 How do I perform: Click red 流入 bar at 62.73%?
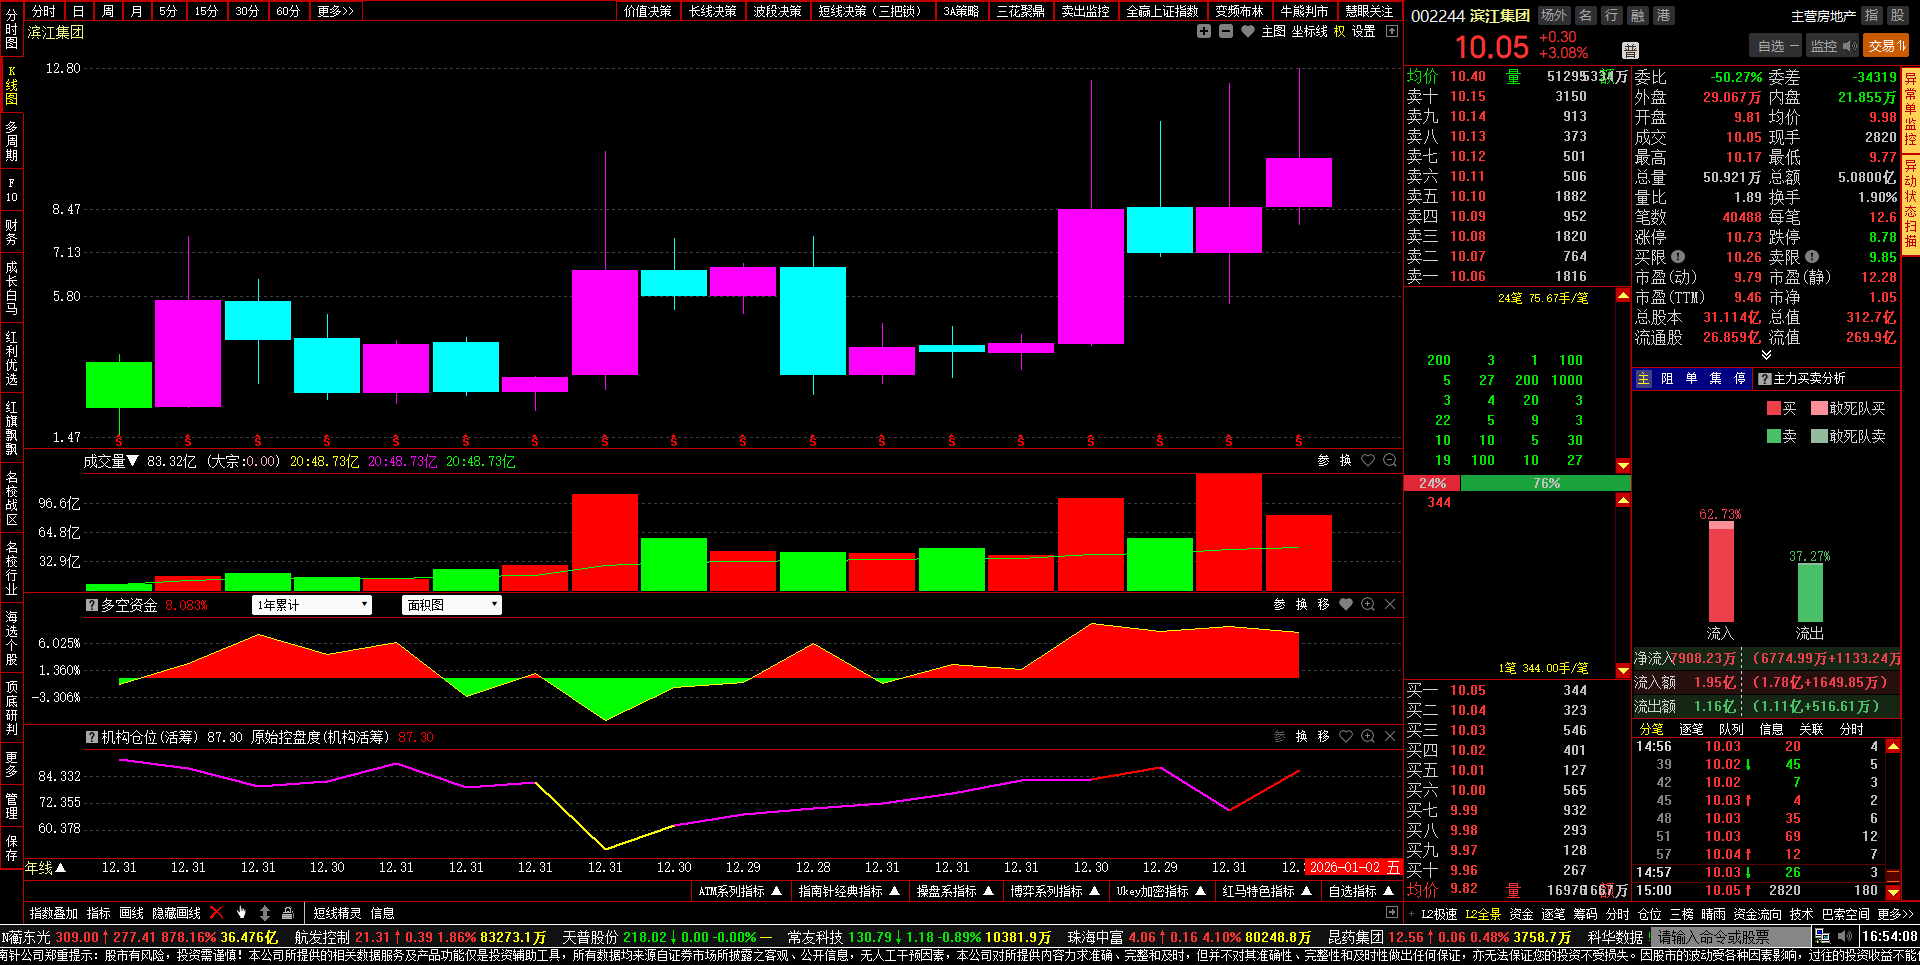[x=1721, y=571]
